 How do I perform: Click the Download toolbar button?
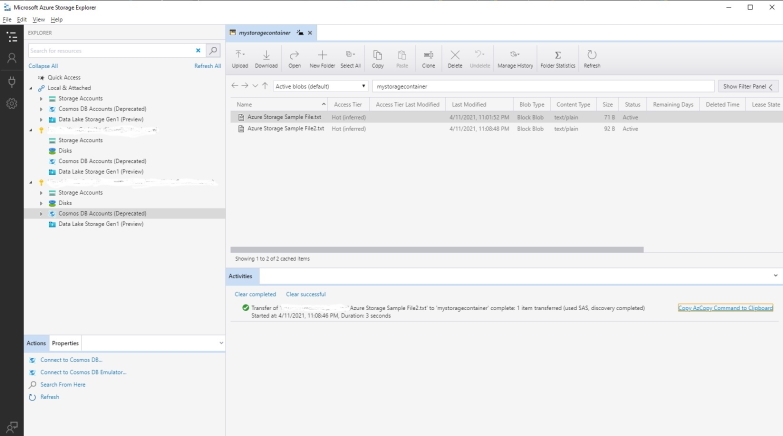[x=266, y=59]
